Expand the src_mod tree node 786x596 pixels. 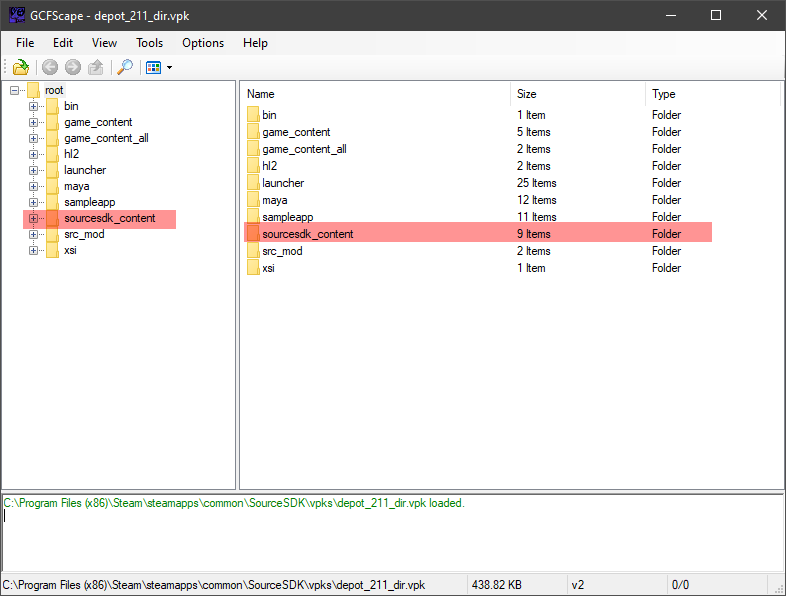pos(33,235)
